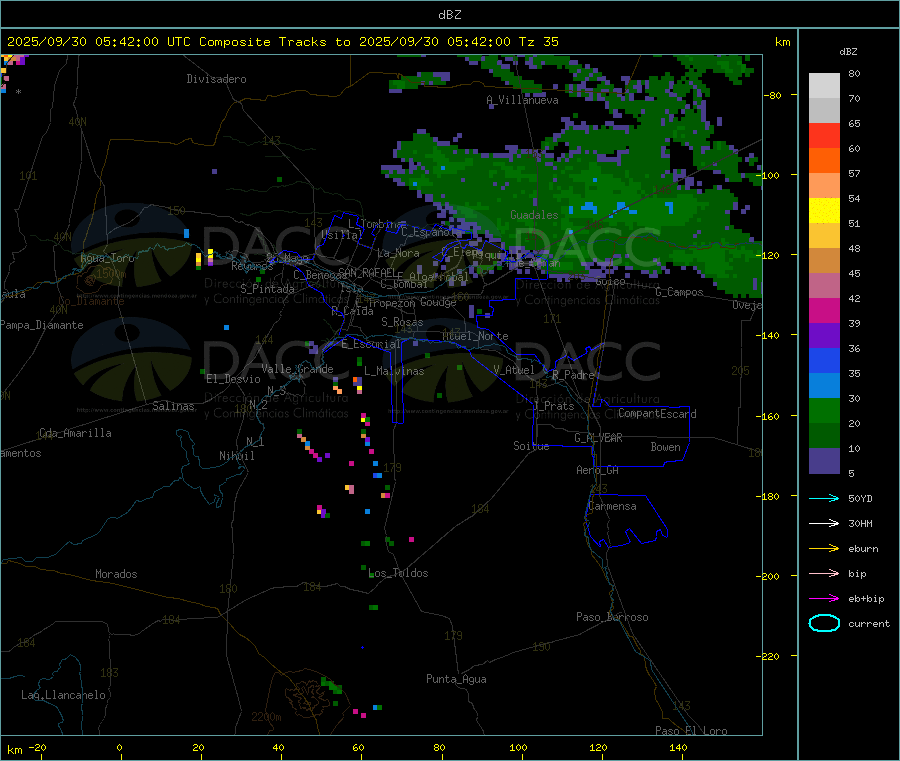Screen dimensions: 900x761
Task: Click the '100' km horizontal axis tick
Action: click(x=518, y=747)
